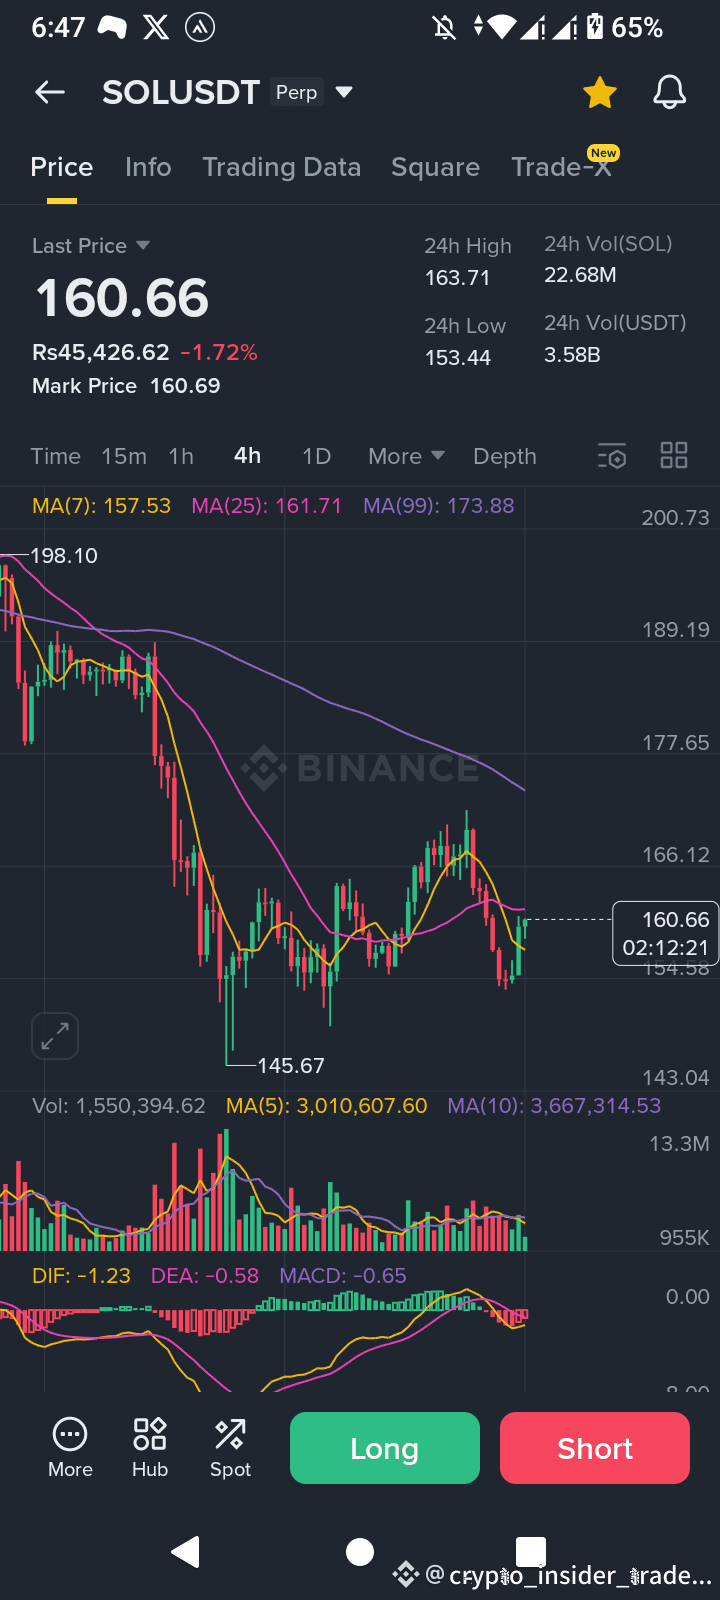Switch to the Info tab
This screenshot has width=720, height=1600.
(x=148, y=167)
